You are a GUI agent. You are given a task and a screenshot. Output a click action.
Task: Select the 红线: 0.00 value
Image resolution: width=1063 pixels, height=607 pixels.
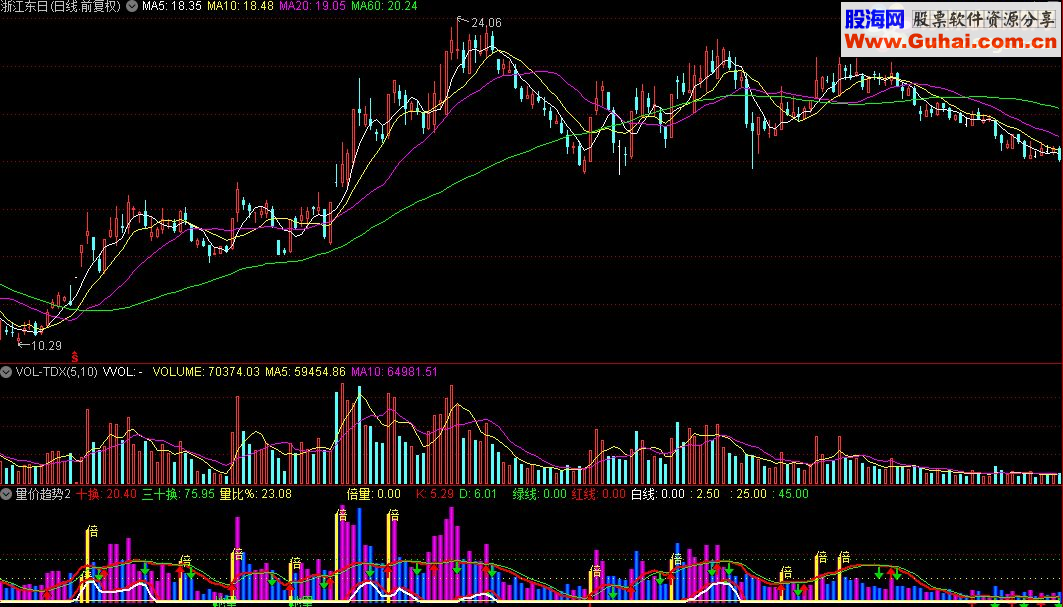(x=599, y=494)
